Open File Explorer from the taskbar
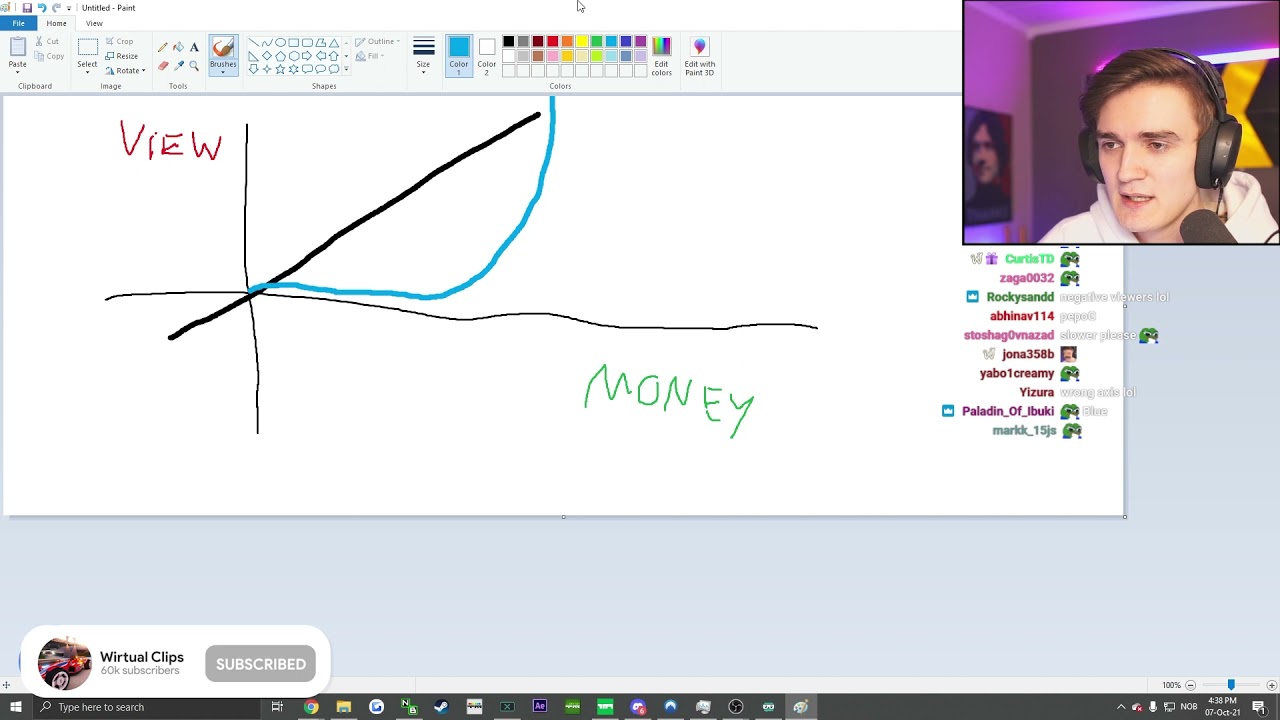1280x720 pixels. pyautogui.click(x=344, y=707)
